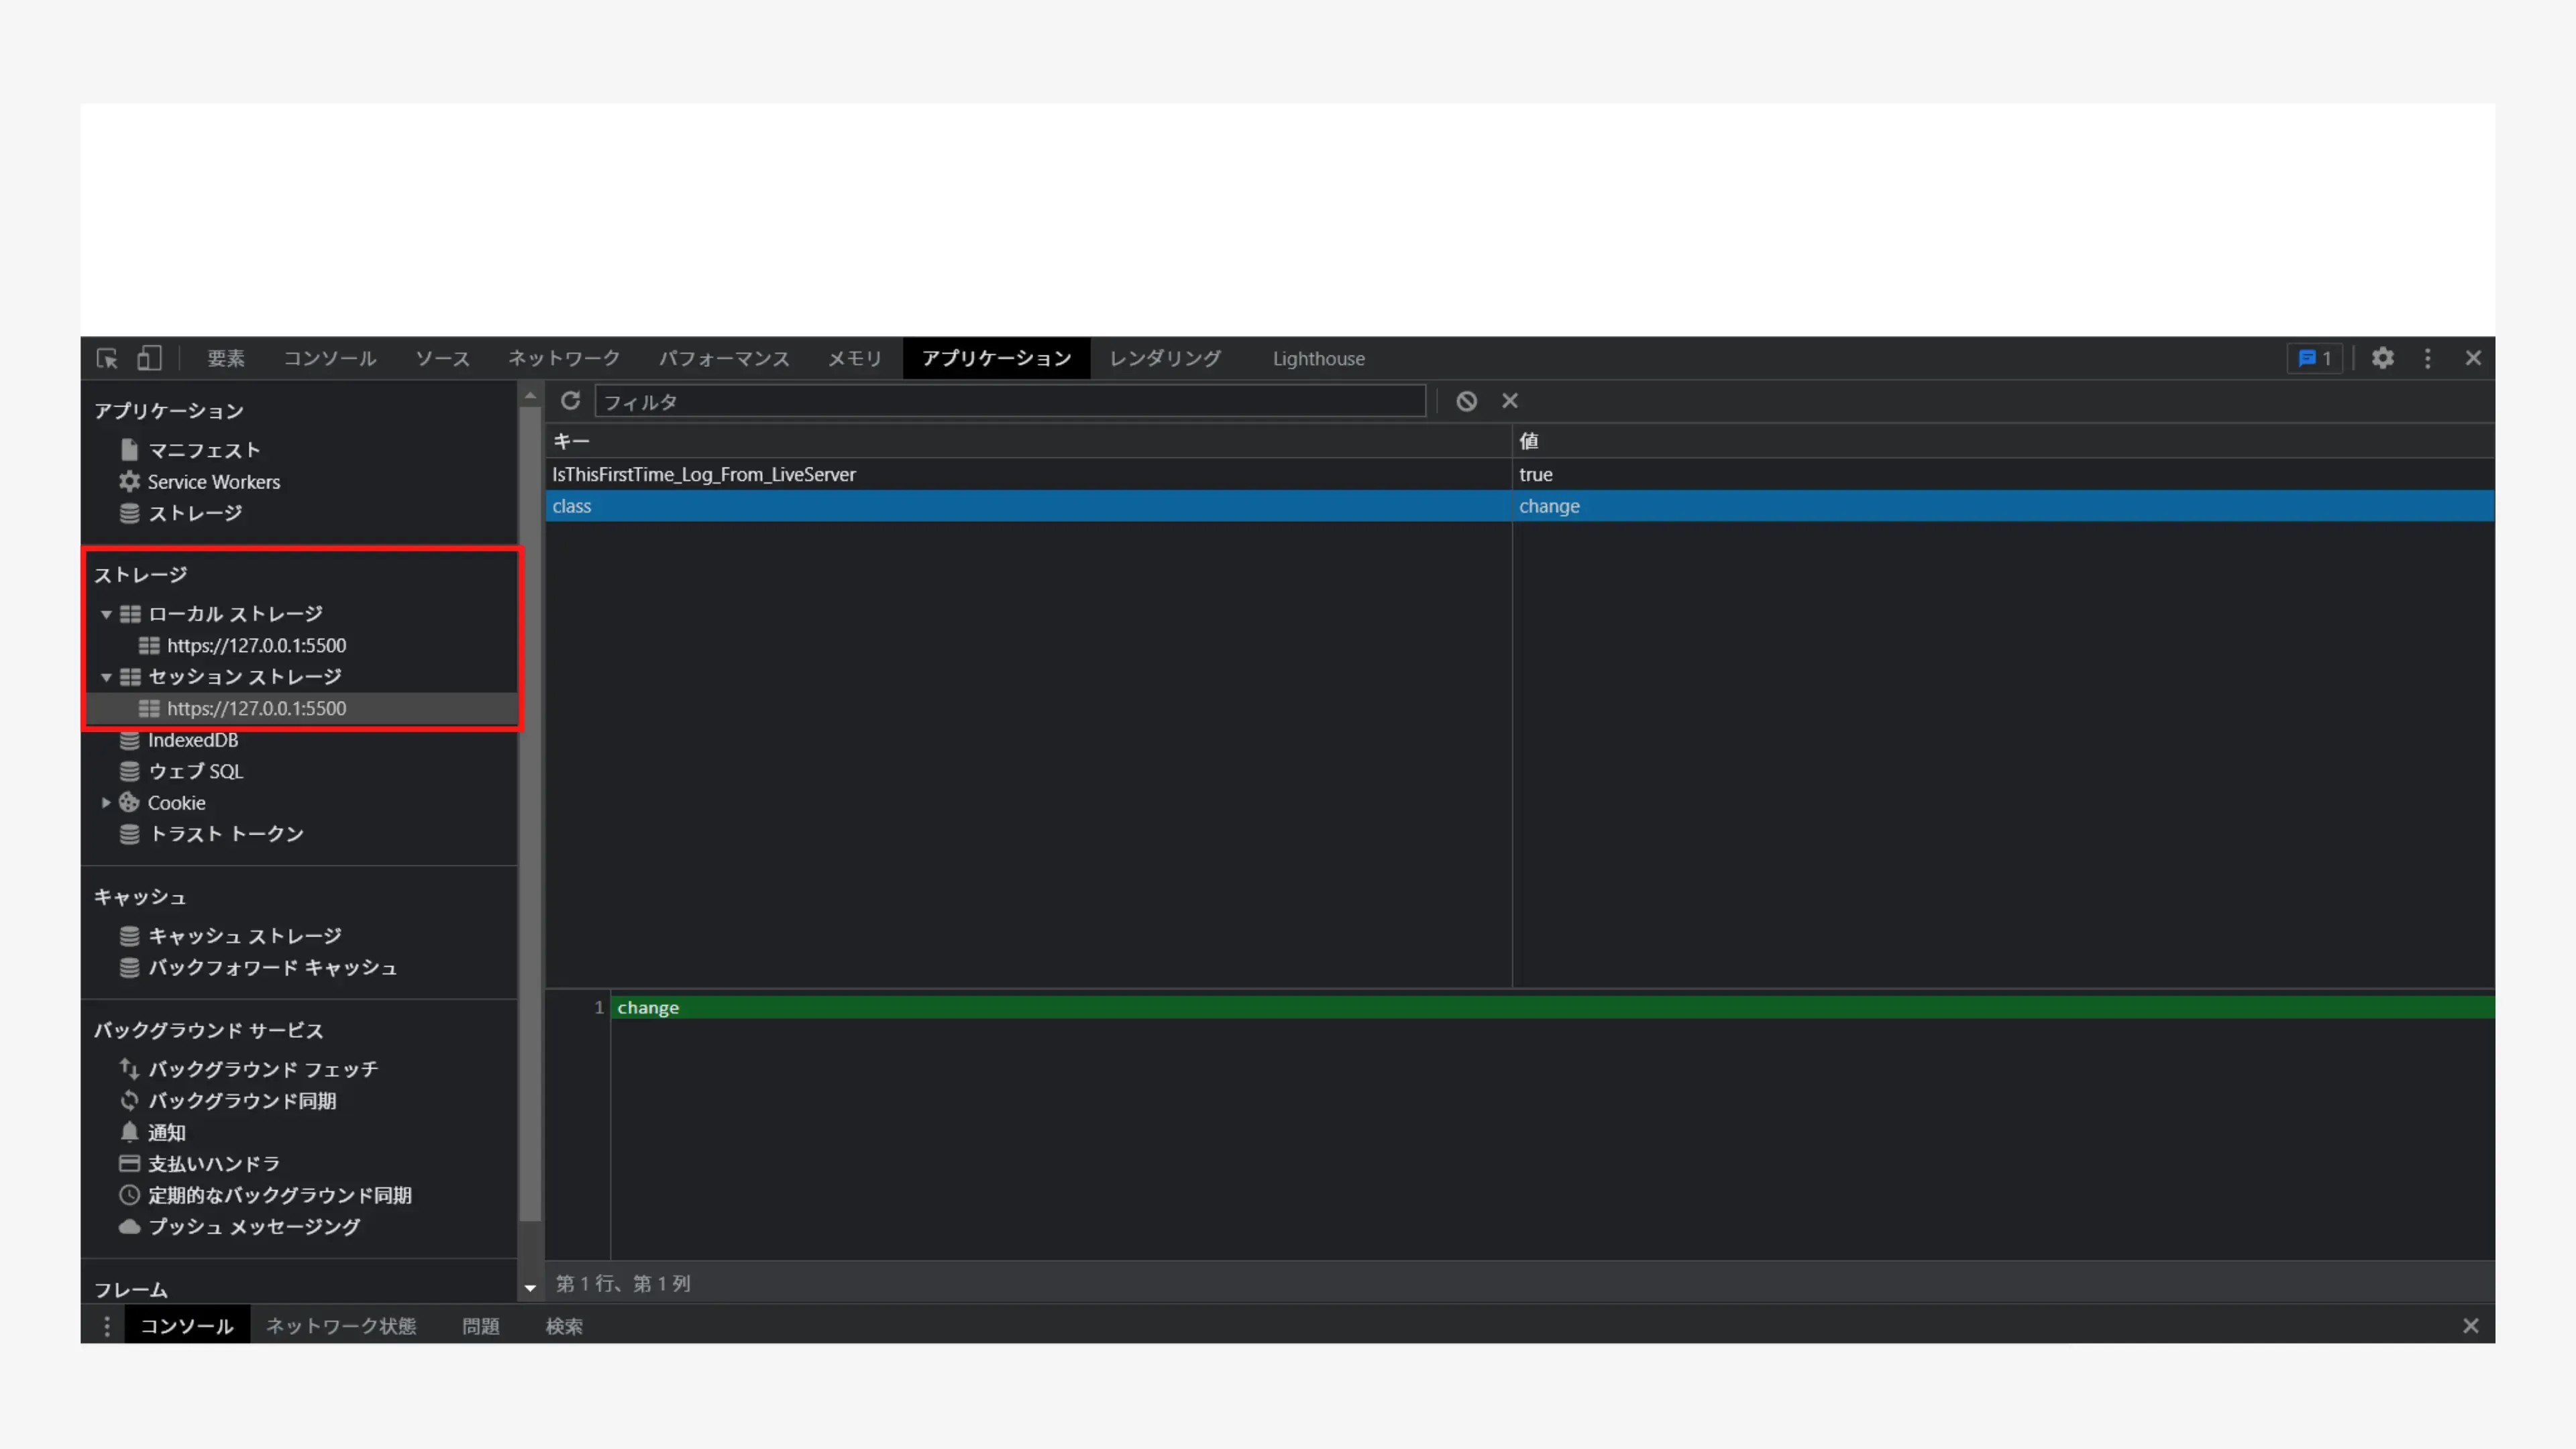Switch to the ネットワーク tab
Image resolution: width=2576 pixels, height=1449 pixels.
(564, 358)
